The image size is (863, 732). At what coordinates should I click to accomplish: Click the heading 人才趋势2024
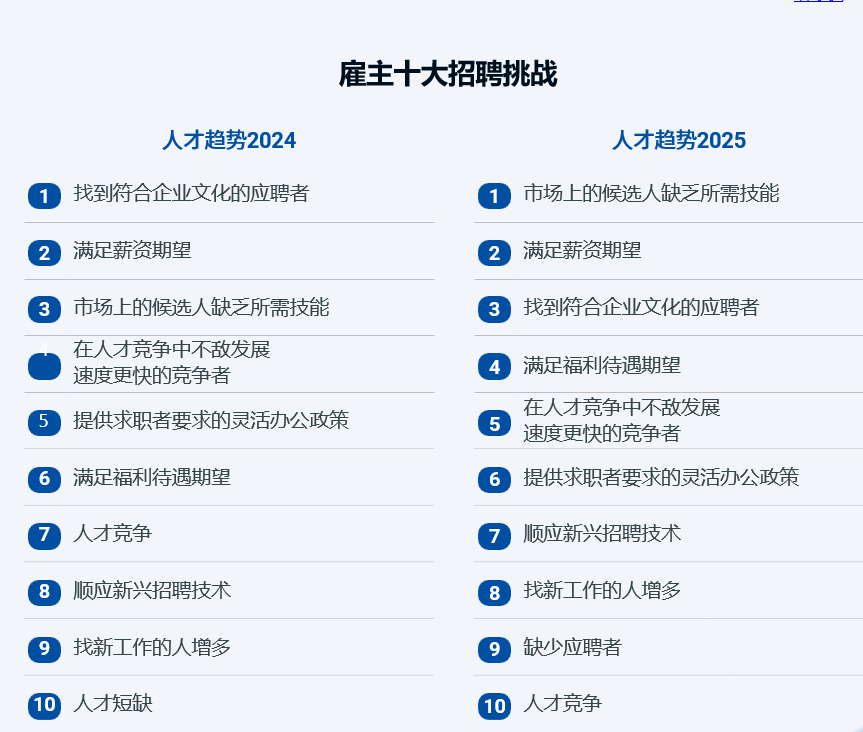[229, 140]
